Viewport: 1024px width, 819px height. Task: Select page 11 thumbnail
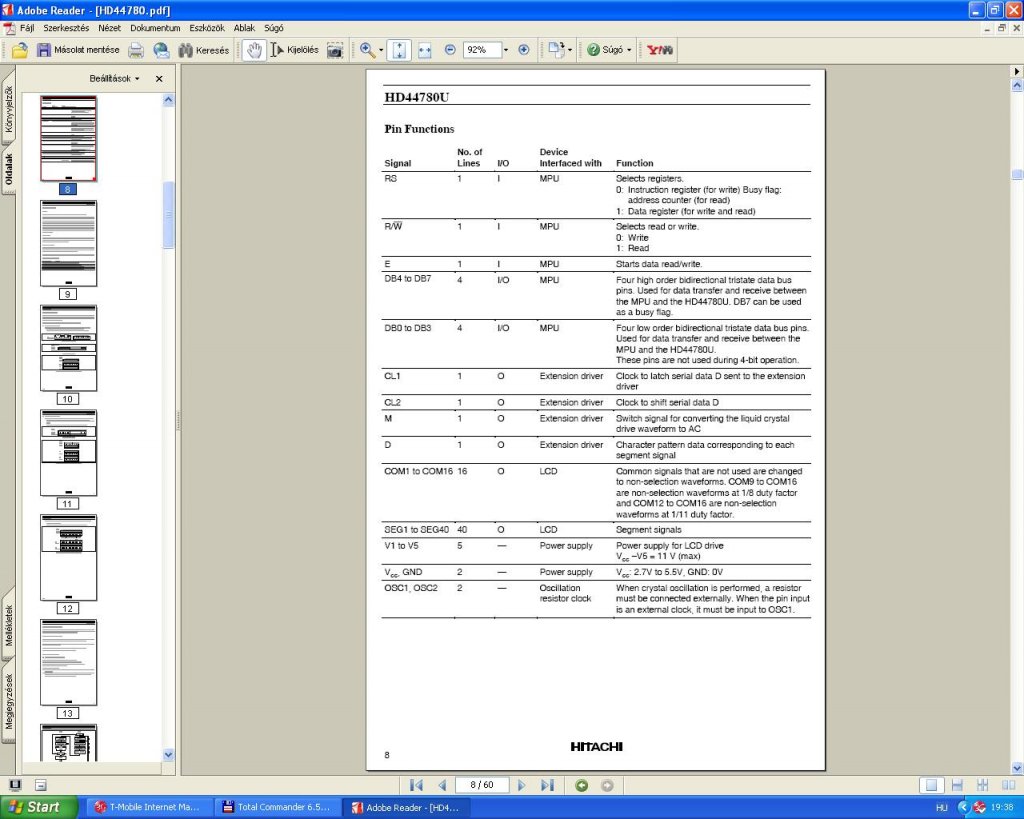[69, 453]
